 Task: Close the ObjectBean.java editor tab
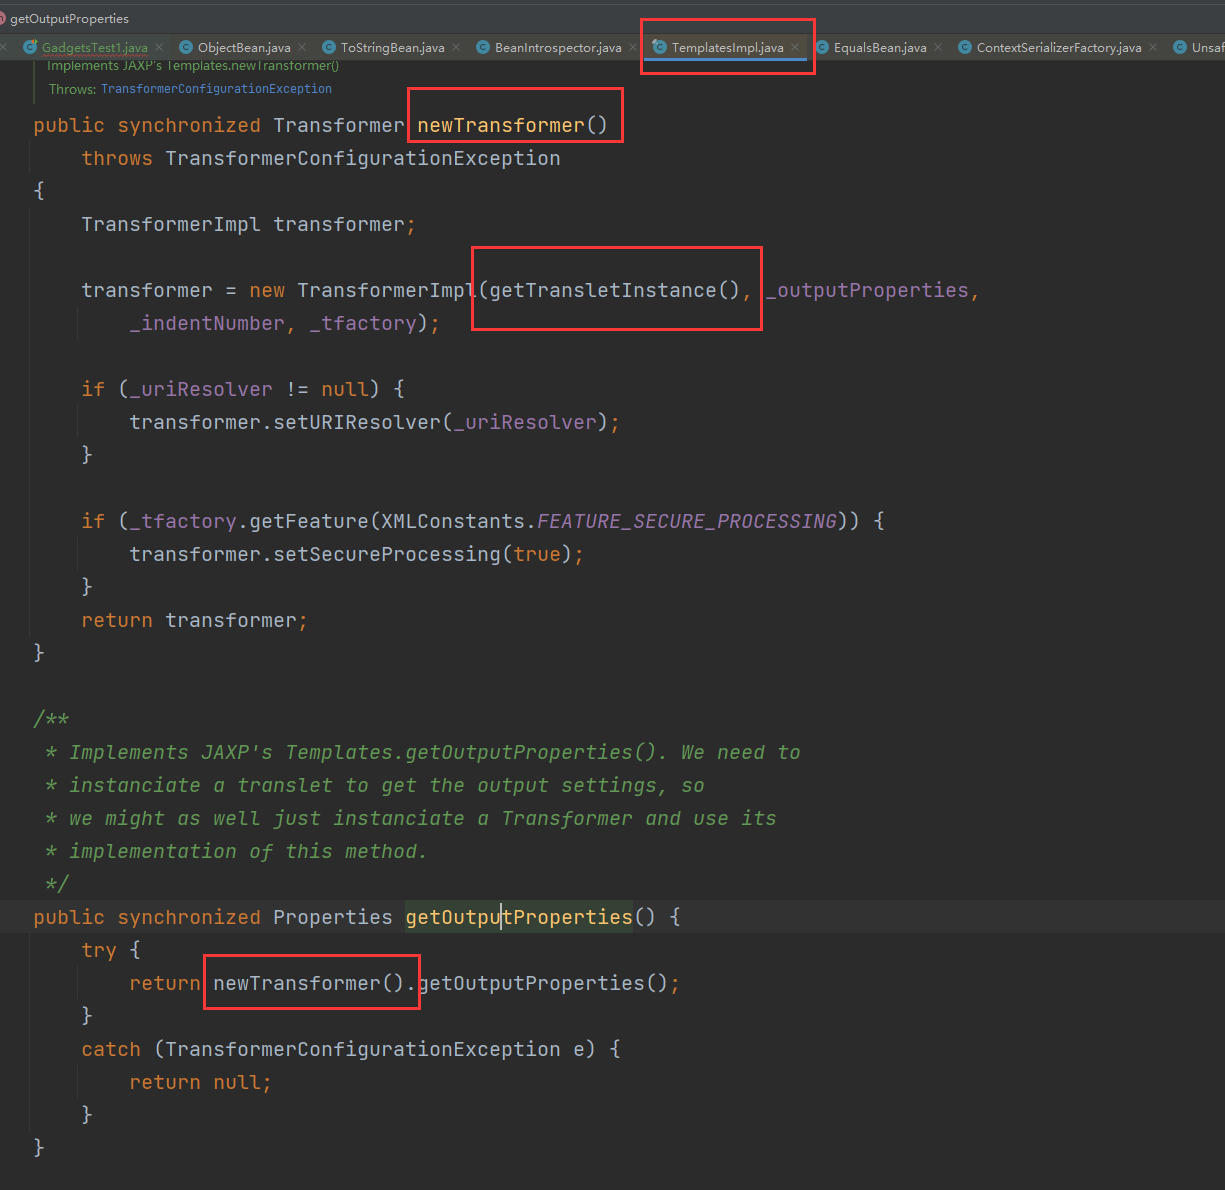point(302,47)
